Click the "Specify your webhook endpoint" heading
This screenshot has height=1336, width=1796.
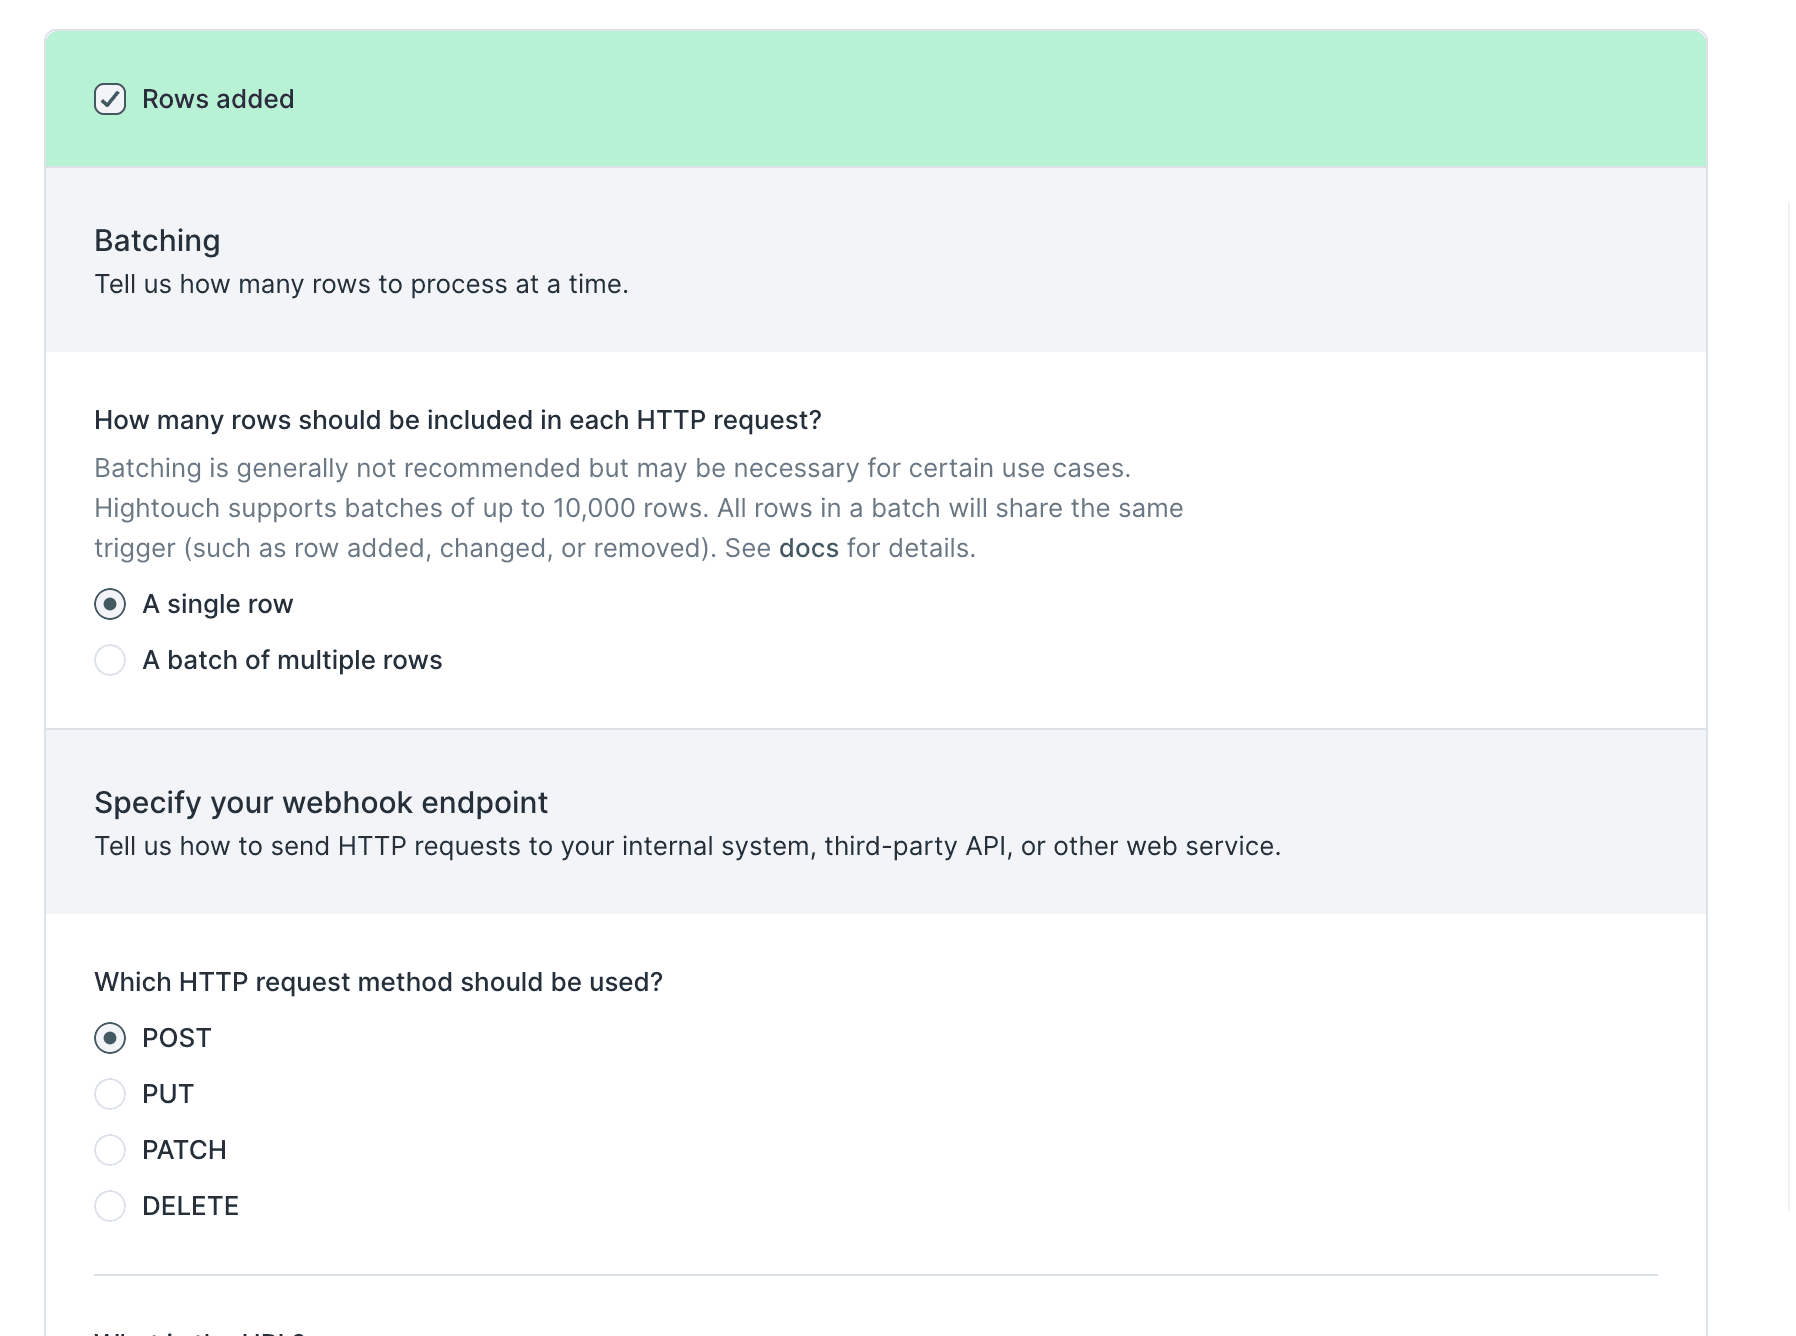(321, 802)
